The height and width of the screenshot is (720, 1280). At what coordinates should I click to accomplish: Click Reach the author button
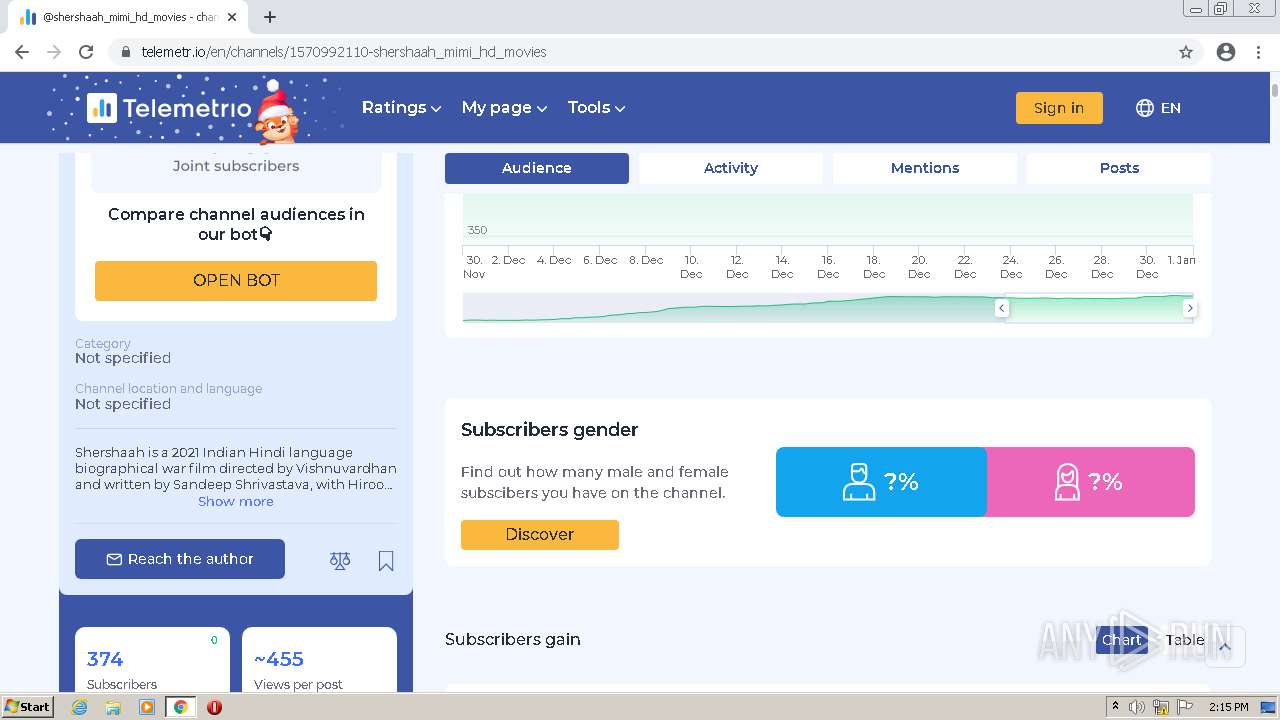pos(180,559)
